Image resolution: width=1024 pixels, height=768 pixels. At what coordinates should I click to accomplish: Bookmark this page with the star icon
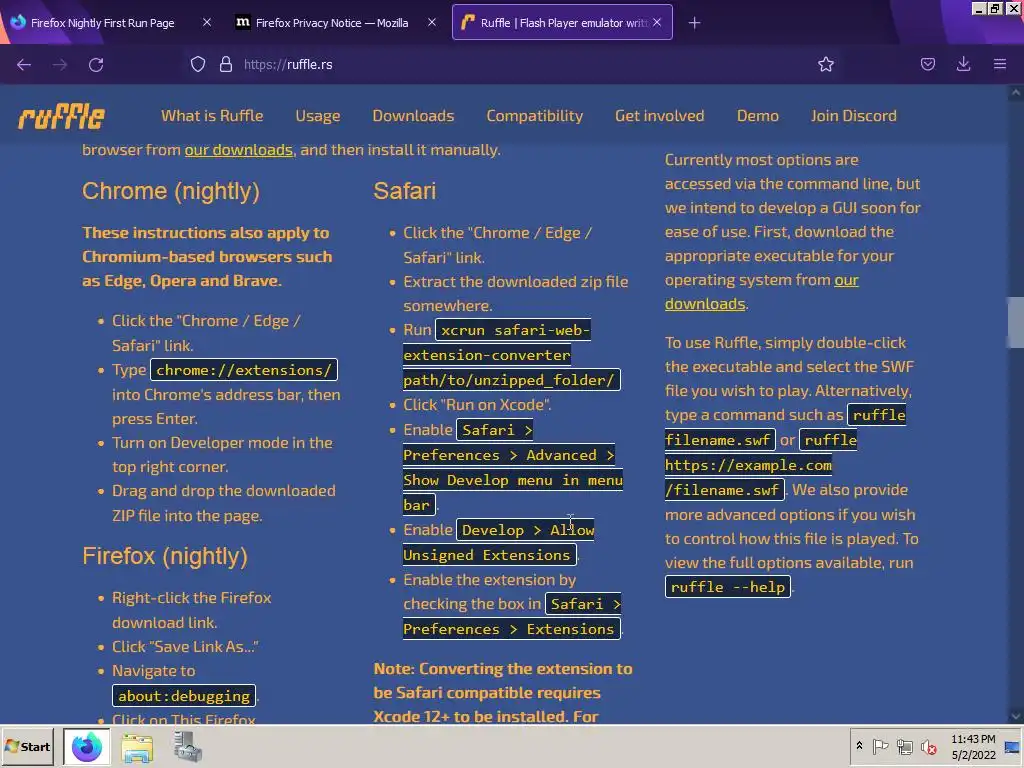(826, 64)
